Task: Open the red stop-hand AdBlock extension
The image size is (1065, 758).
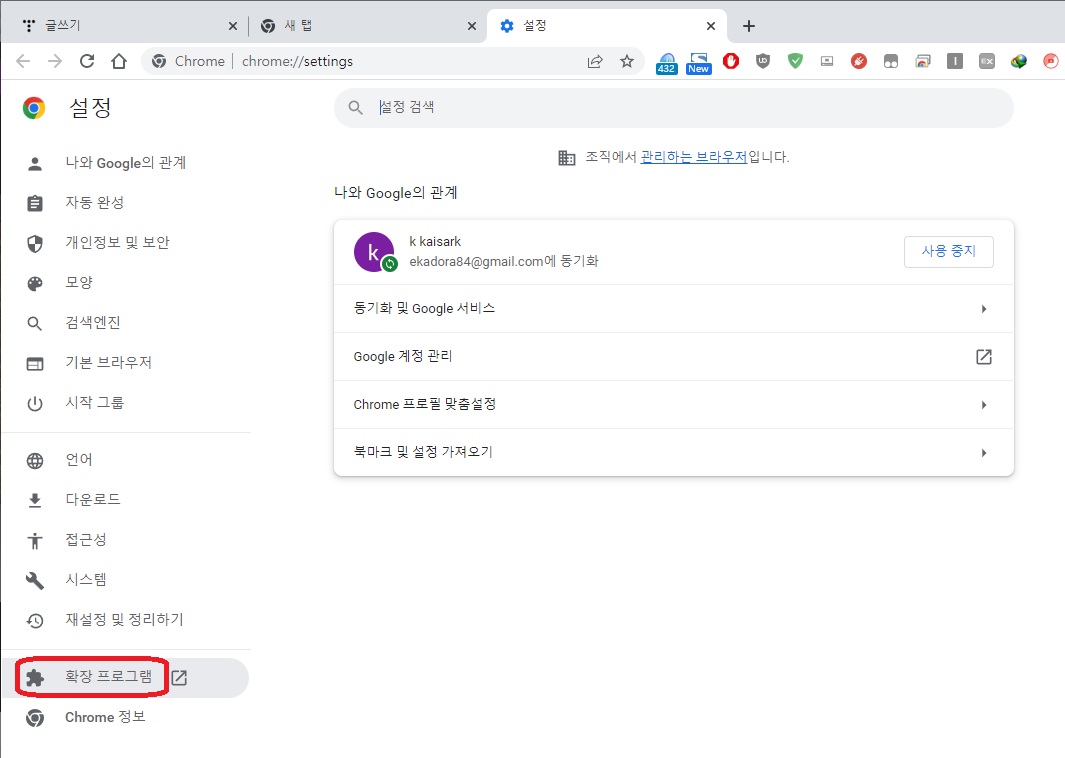Action: pyautogui.click(x=731, y=61)
